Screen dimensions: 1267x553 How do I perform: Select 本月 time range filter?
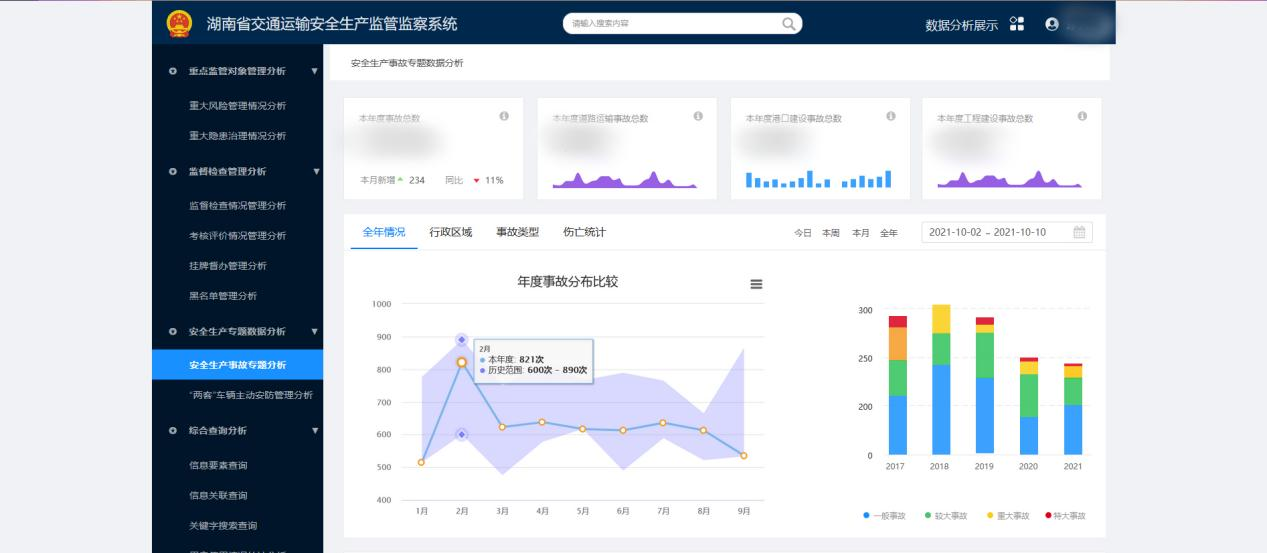(x=860, y=233)
